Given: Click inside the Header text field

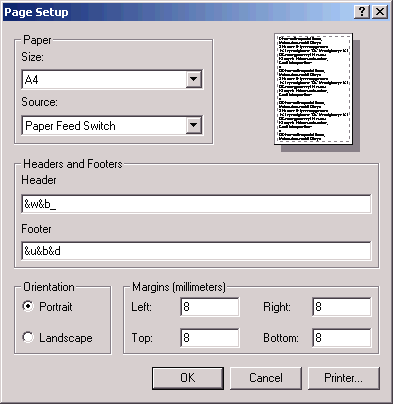Looking at the screenshot, I should [x=196, y=204].
